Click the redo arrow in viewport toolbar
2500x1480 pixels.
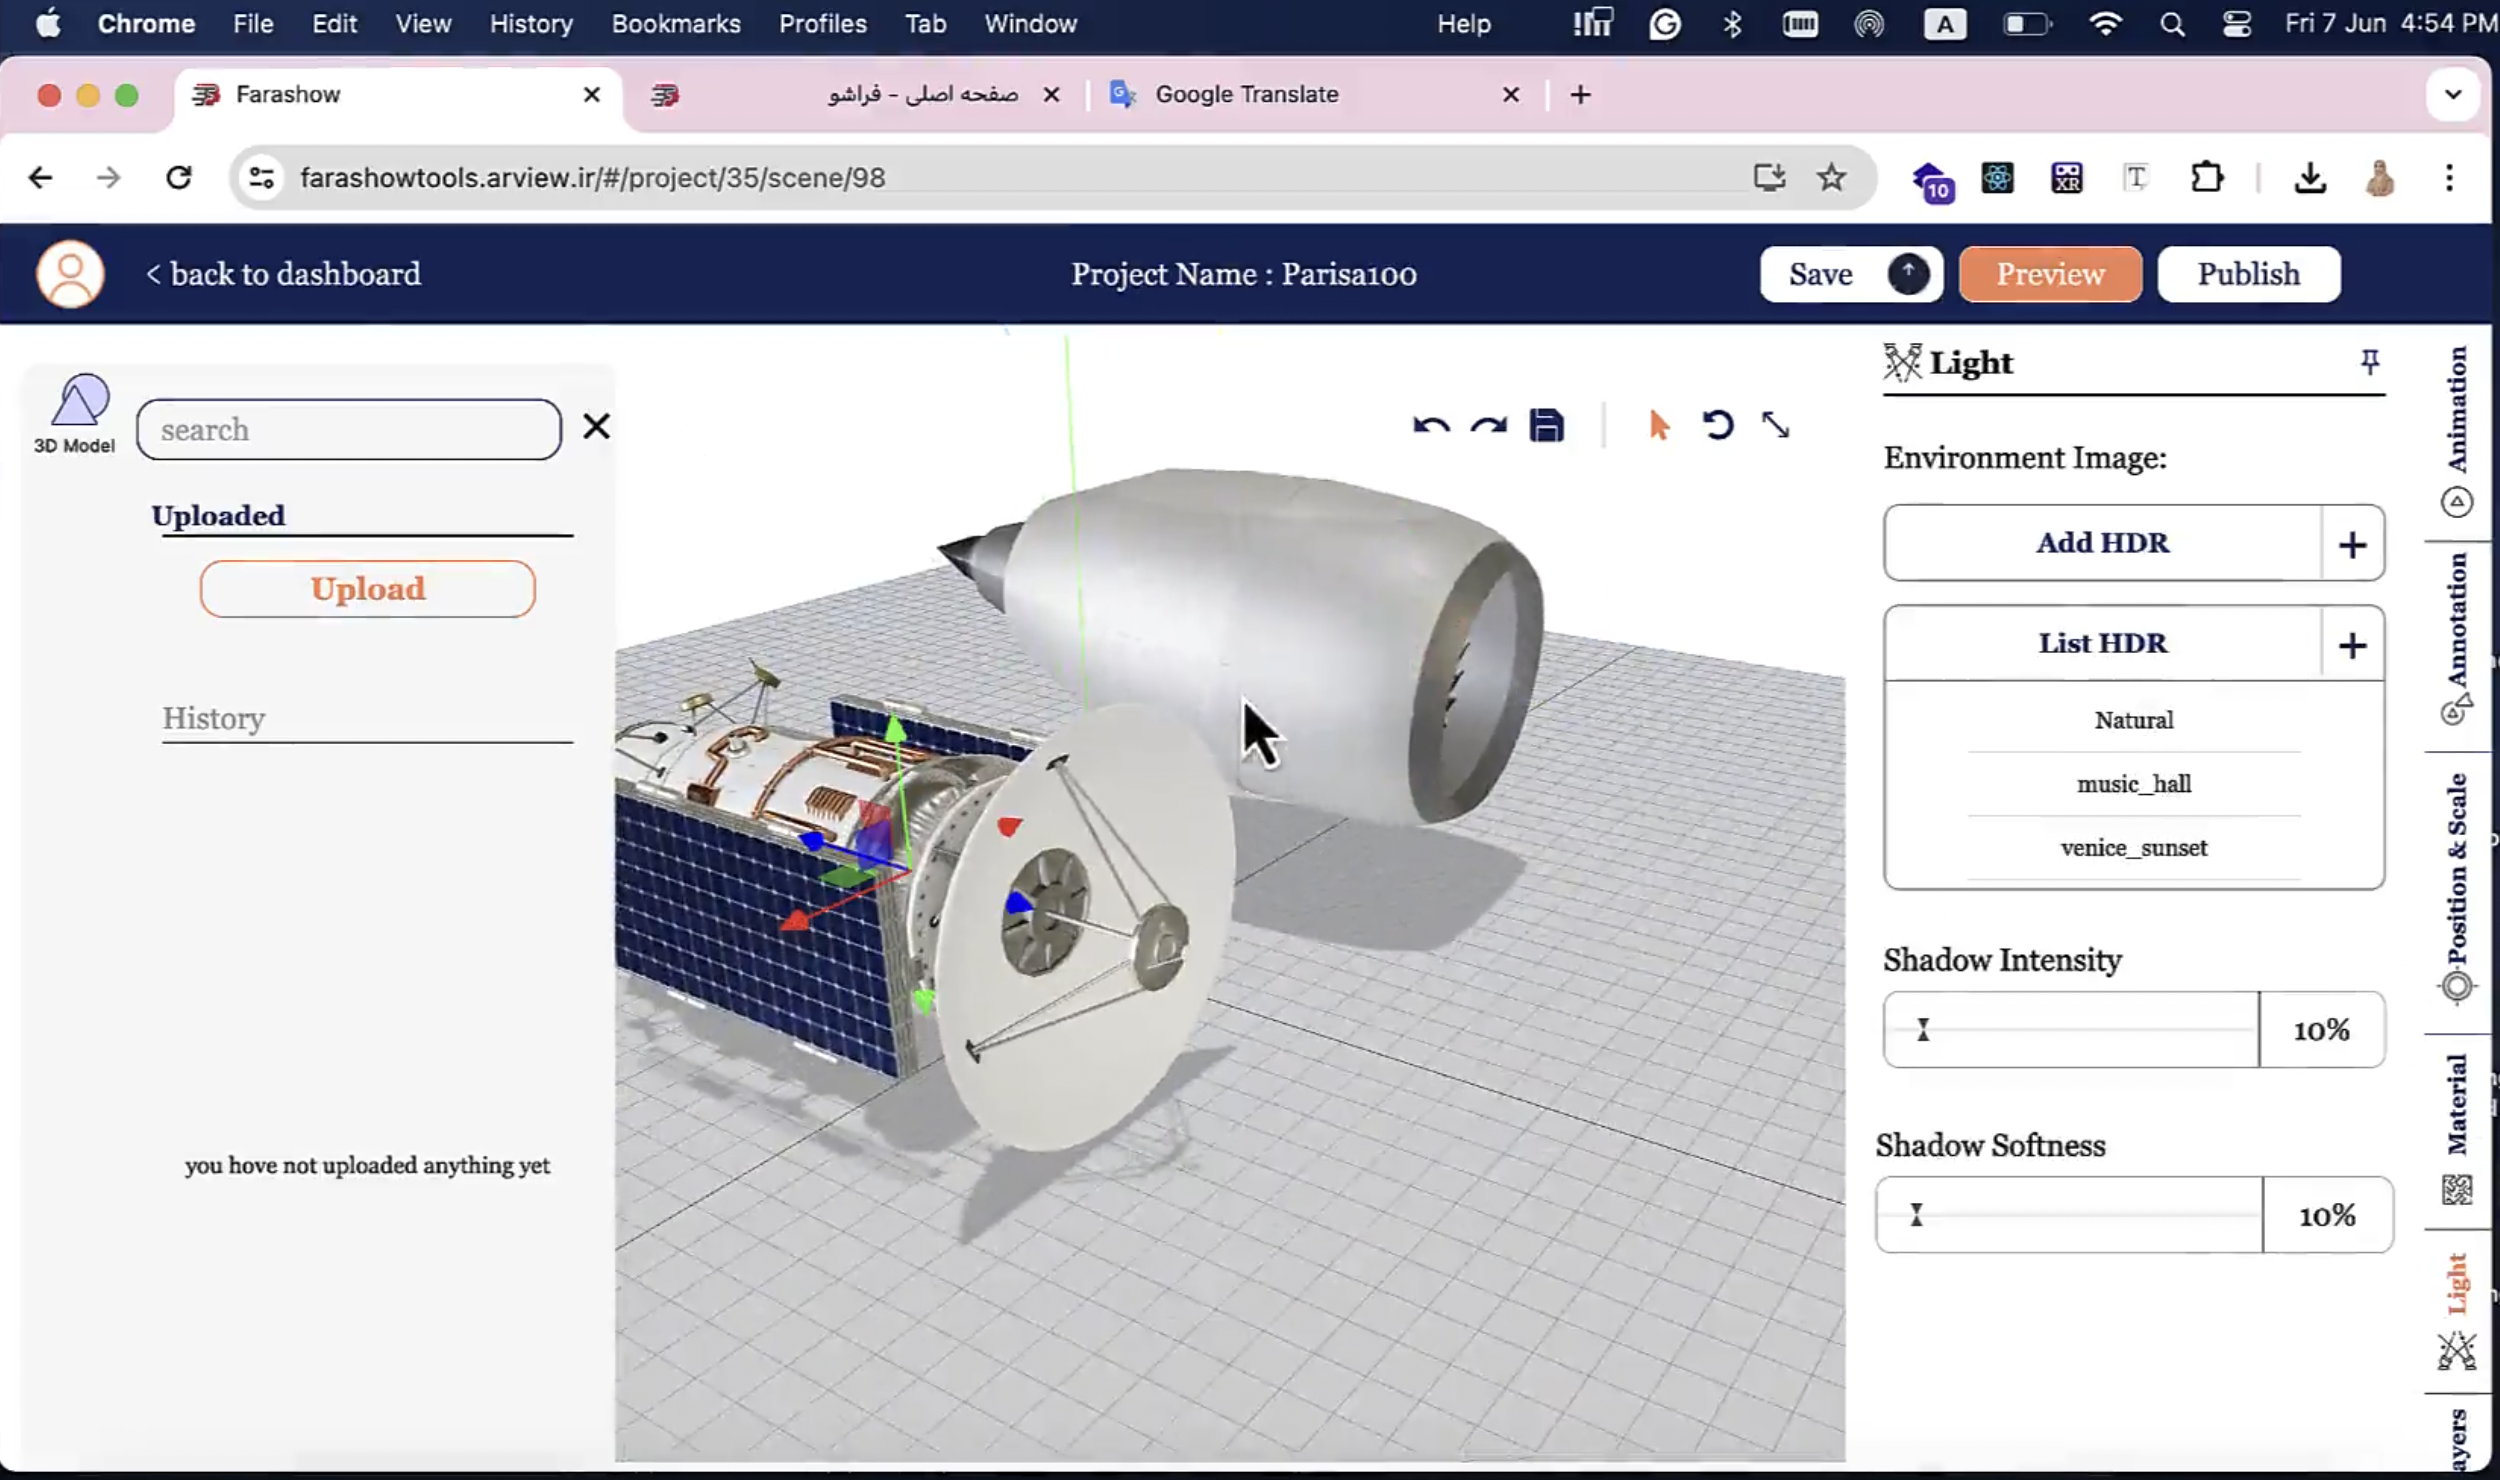pyautogui.click(x=1488, y=426)
